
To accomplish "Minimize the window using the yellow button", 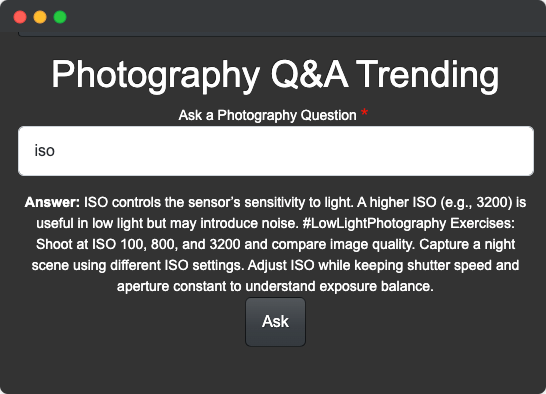I will pyautogui.click(x=40, y=17).
